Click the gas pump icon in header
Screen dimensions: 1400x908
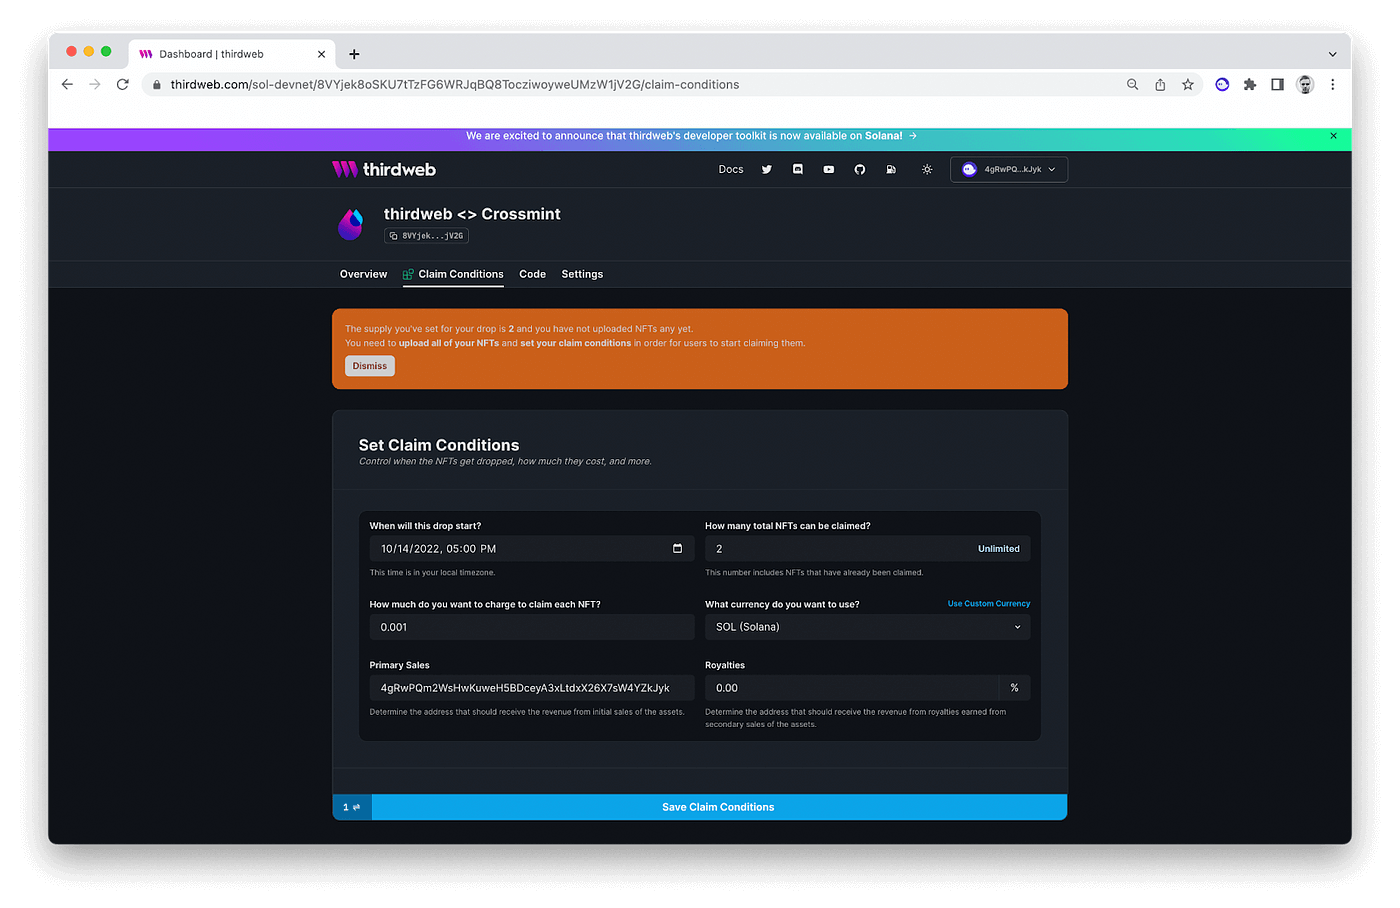tap(891, 170)
